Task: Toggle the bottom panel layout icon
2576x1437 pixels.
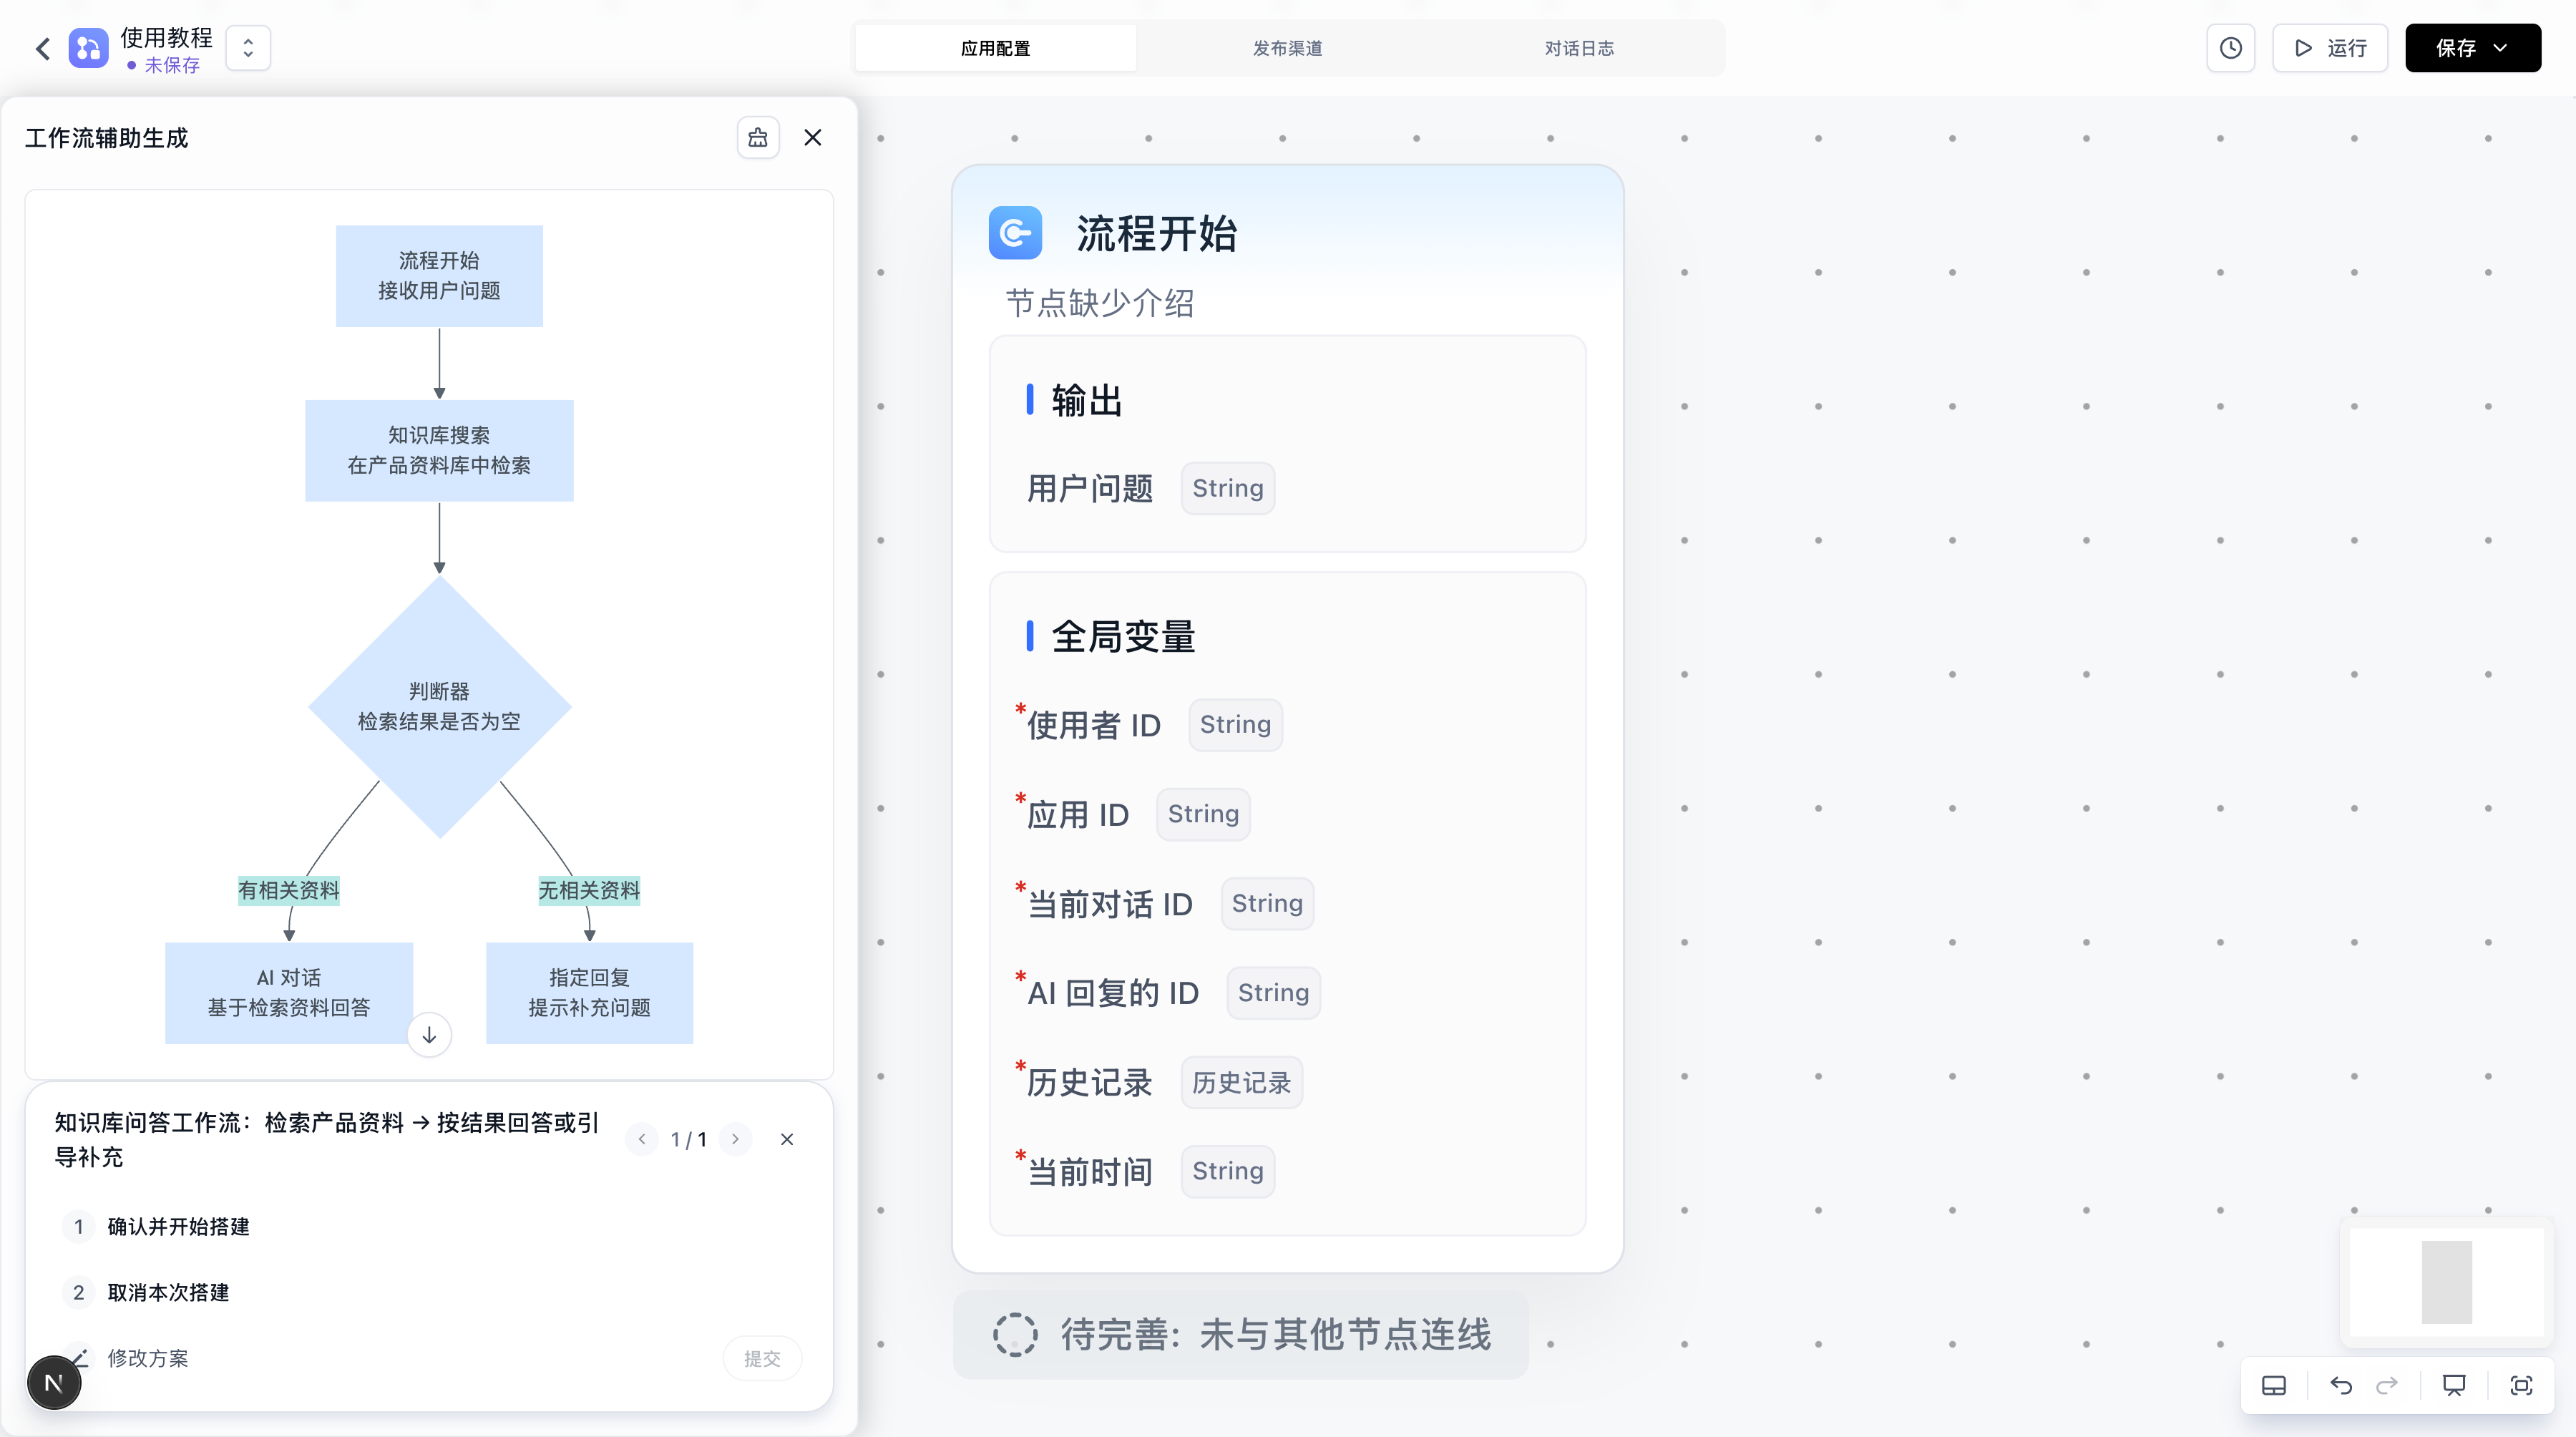Action: 2273,1386
